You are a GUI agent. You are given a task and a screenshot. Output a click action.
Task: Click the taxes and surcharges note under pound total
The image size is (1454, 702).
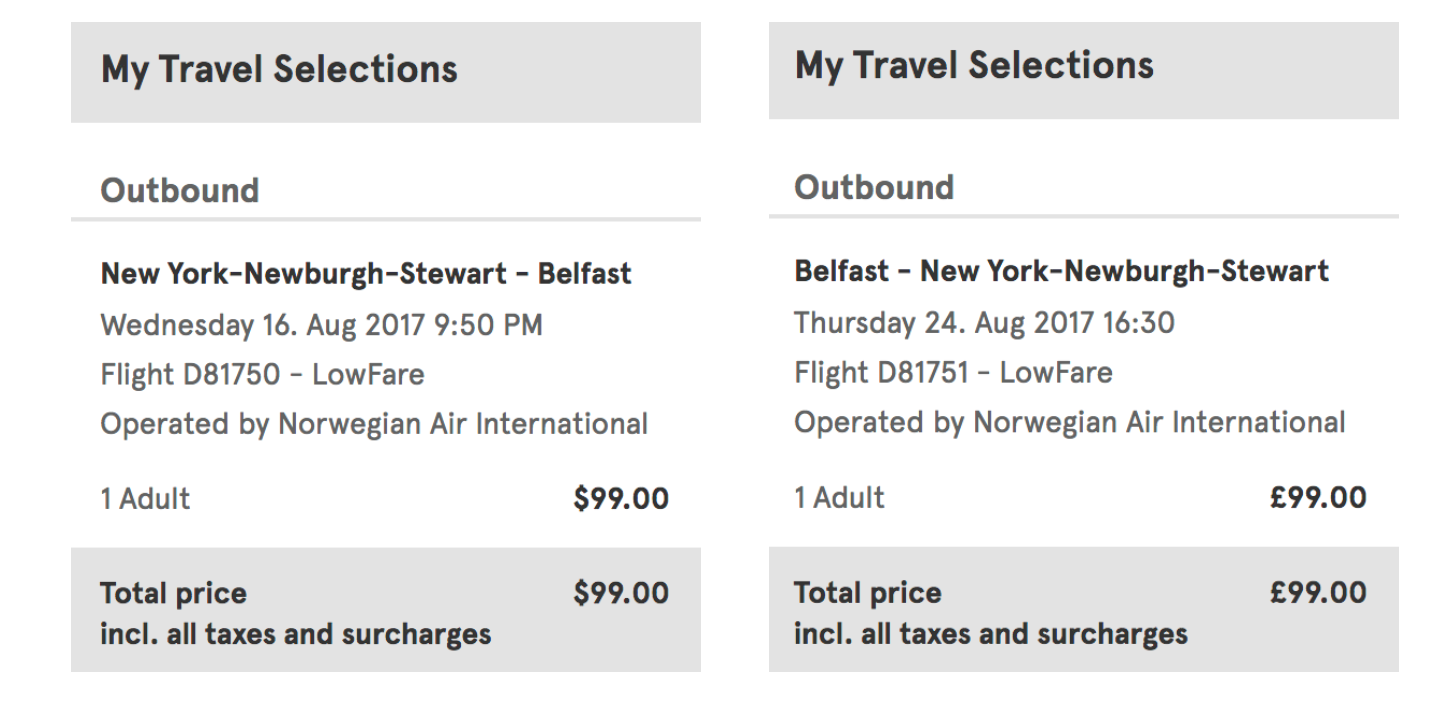[990, 633]
